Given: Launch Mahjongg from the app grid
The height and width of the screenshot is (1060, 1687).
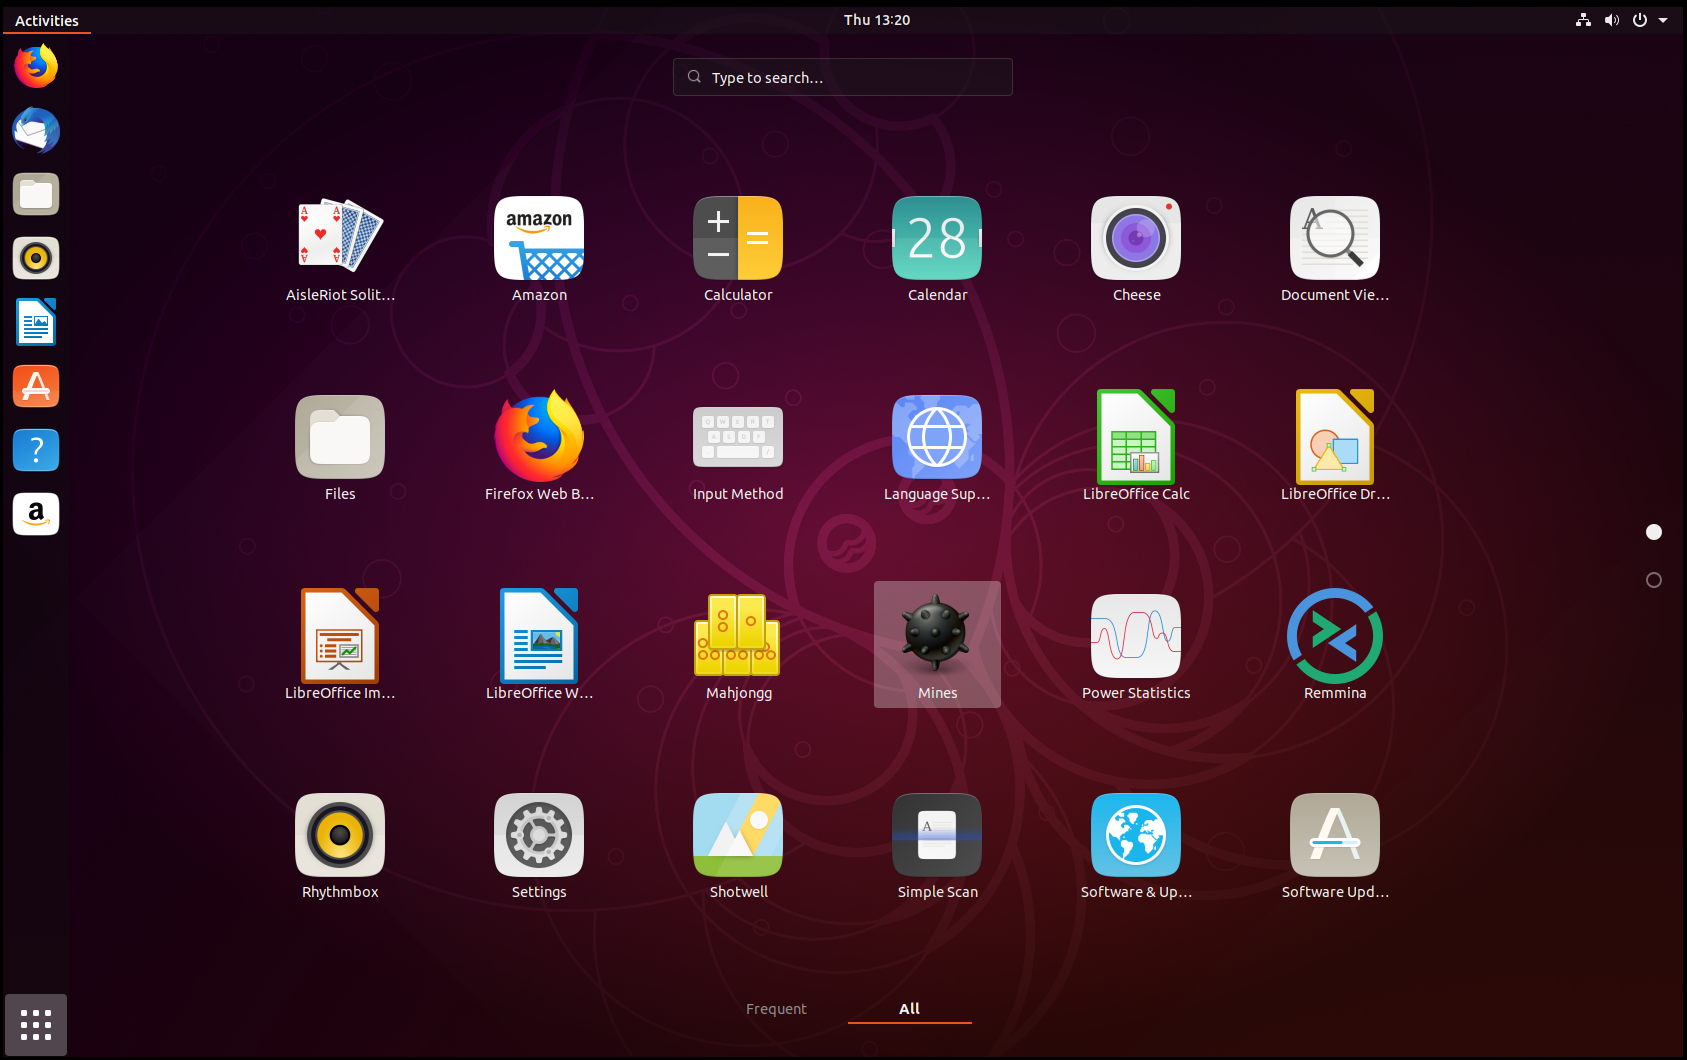Looking at the screenshot, I should (738, 642).
